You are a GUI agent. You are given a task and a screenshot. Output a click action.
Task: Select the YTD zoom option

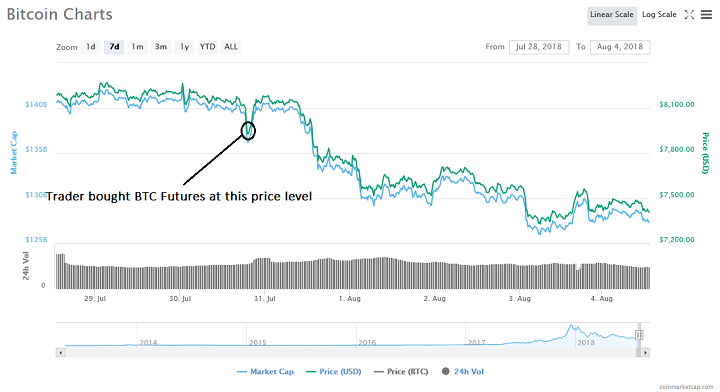pyautogui.click(x=208, y=47)
